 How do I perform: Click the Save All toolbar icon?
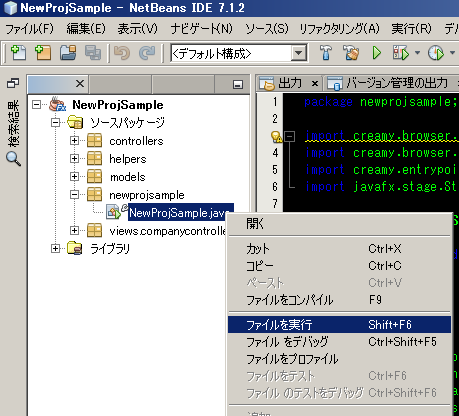(x=93, y=53)
